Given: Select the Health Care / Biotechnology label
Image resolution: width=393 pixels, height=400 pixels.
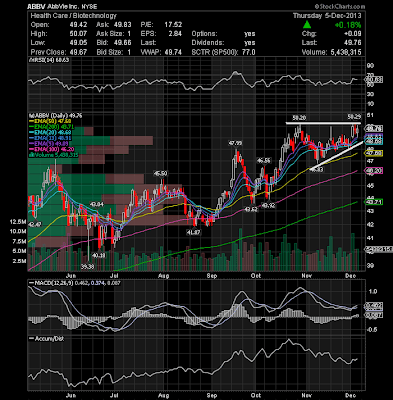Looking at the screenshot, I should tap(74, 16).
